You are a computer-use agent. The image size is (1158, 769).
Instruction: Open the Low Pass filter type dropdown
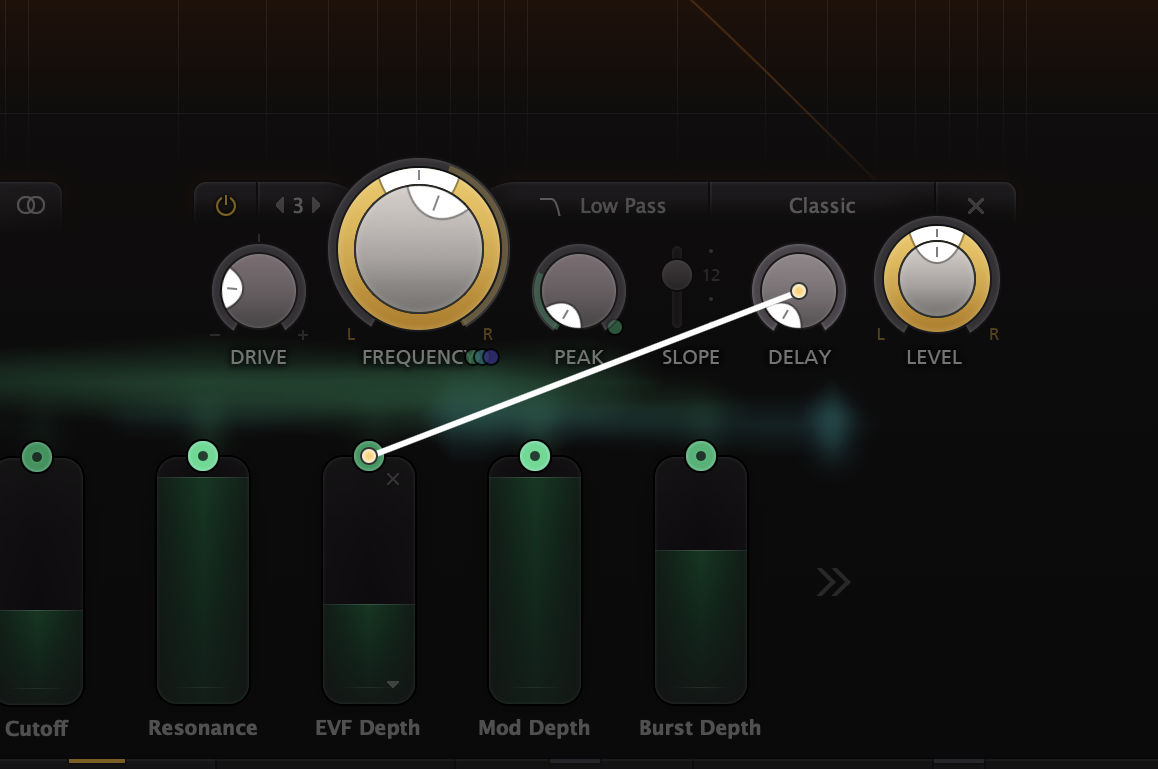tap(622, 205)
